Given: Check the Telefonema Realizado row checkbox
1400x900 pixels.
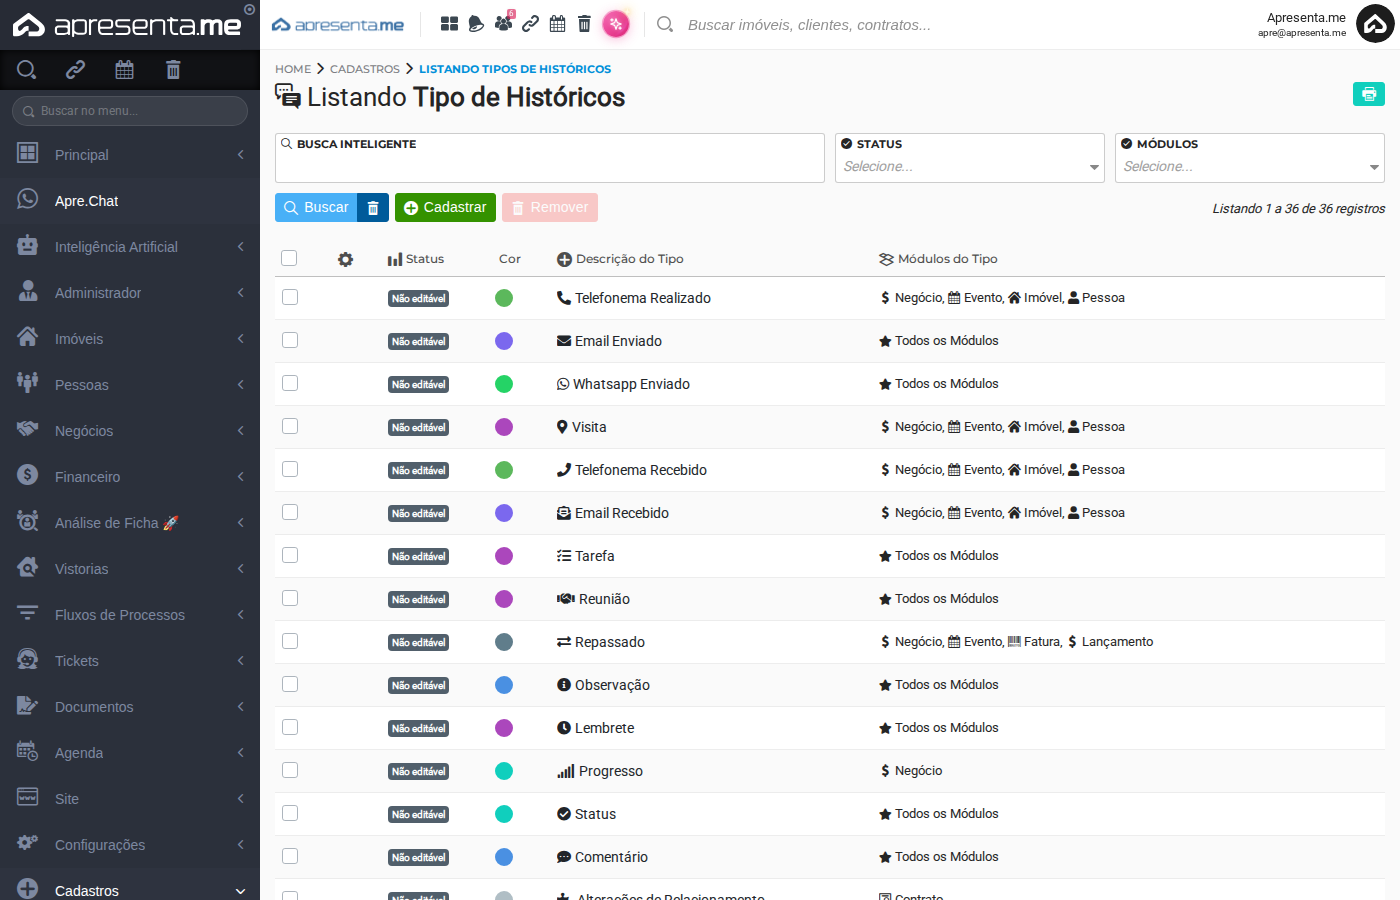Looking at the screenshot, I should 290,297.
